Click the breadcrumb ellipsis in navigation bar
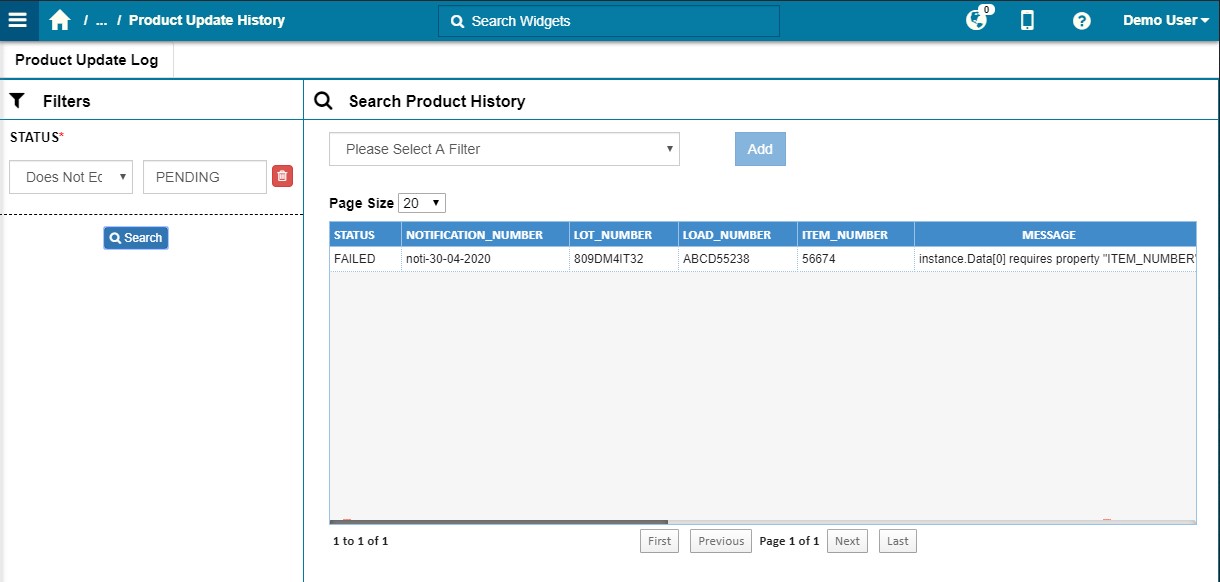This screenshot has height=582, width=1220. coord(101,19)
